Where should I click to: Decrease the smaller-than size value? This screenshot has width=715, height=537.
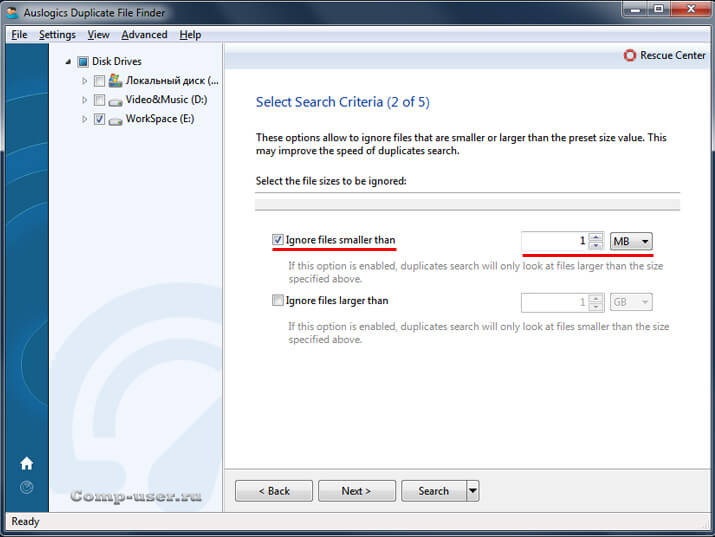[596, 245]
